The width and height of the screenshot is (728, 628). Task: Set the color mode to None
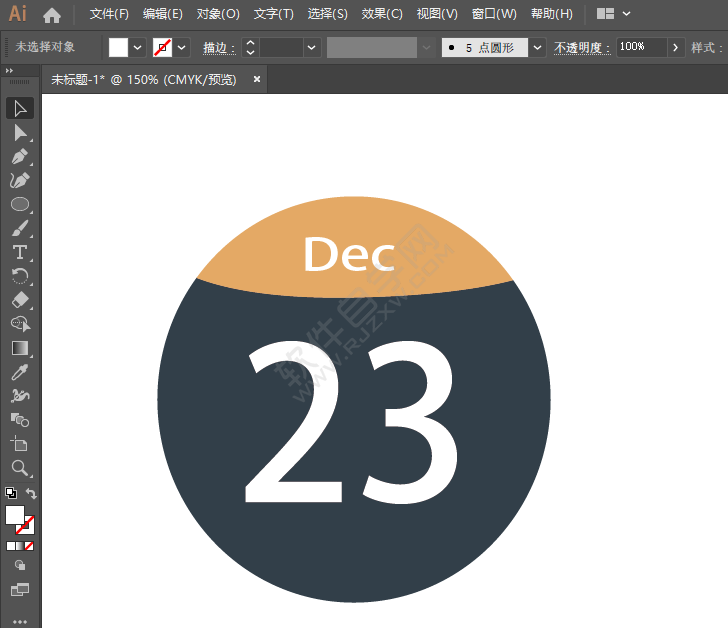click(29, 546)
